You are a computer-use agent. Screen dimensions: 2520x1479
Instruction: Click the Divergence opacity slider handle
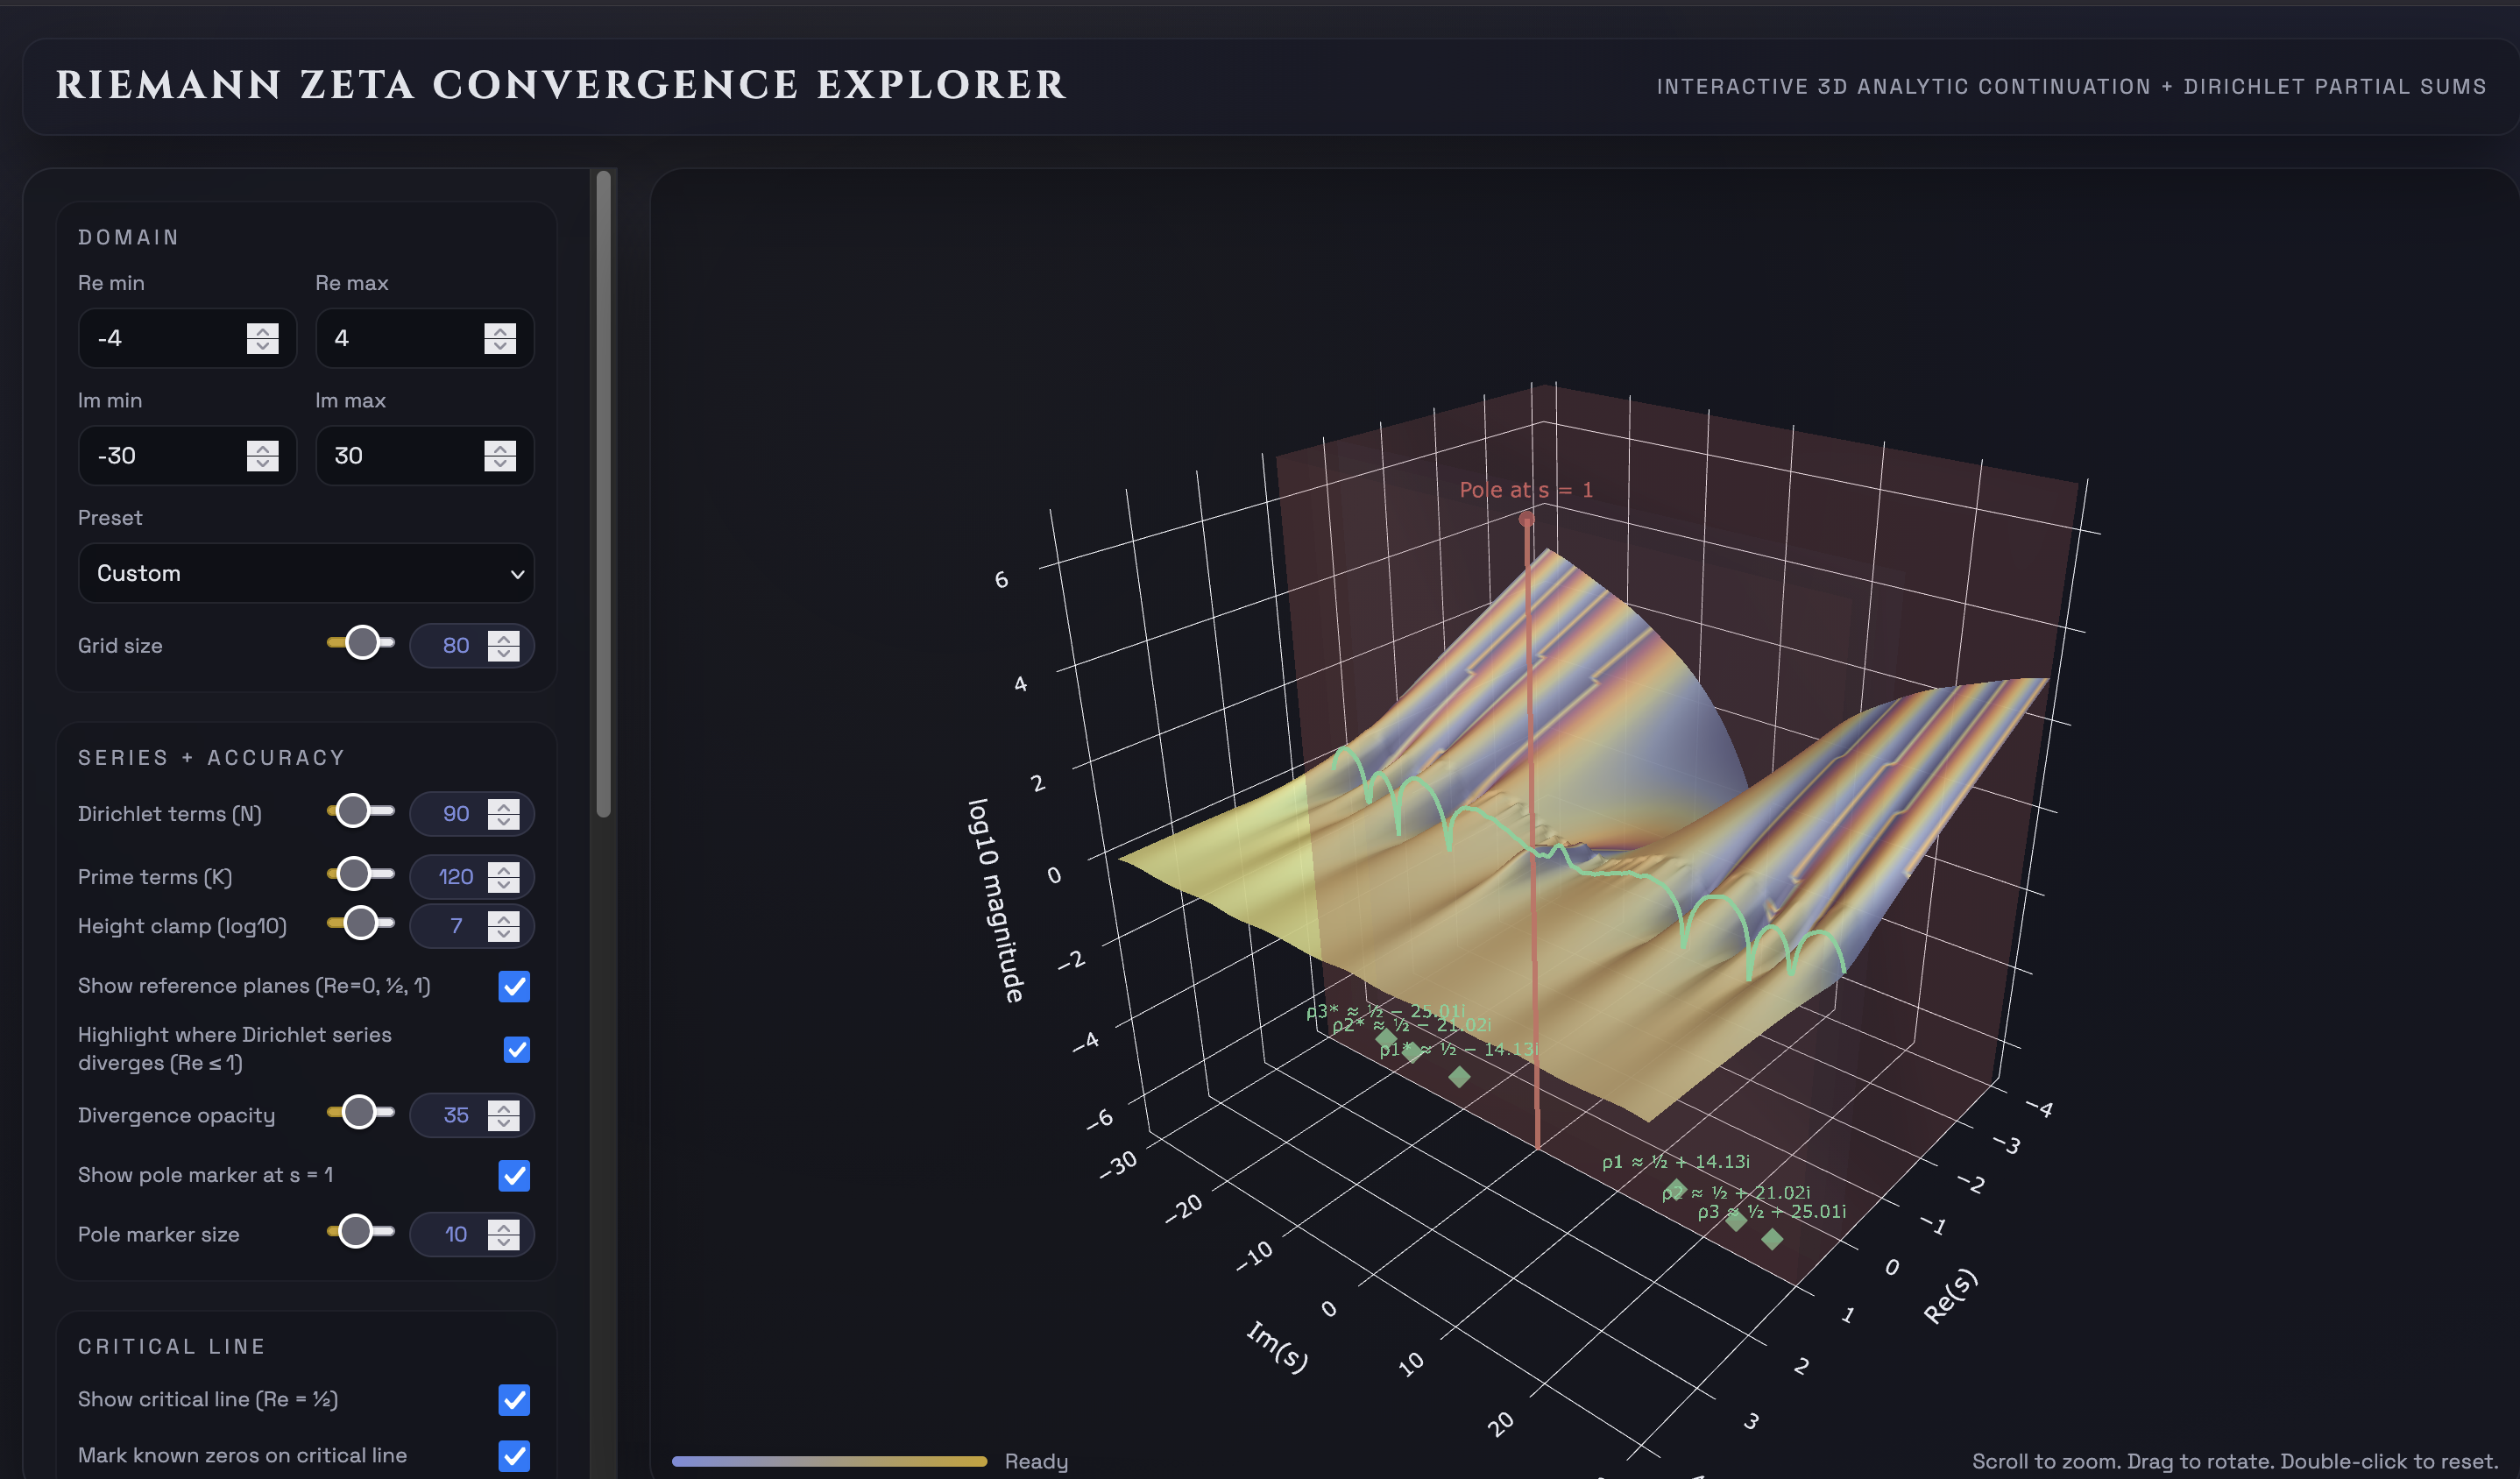point(359,1112)
